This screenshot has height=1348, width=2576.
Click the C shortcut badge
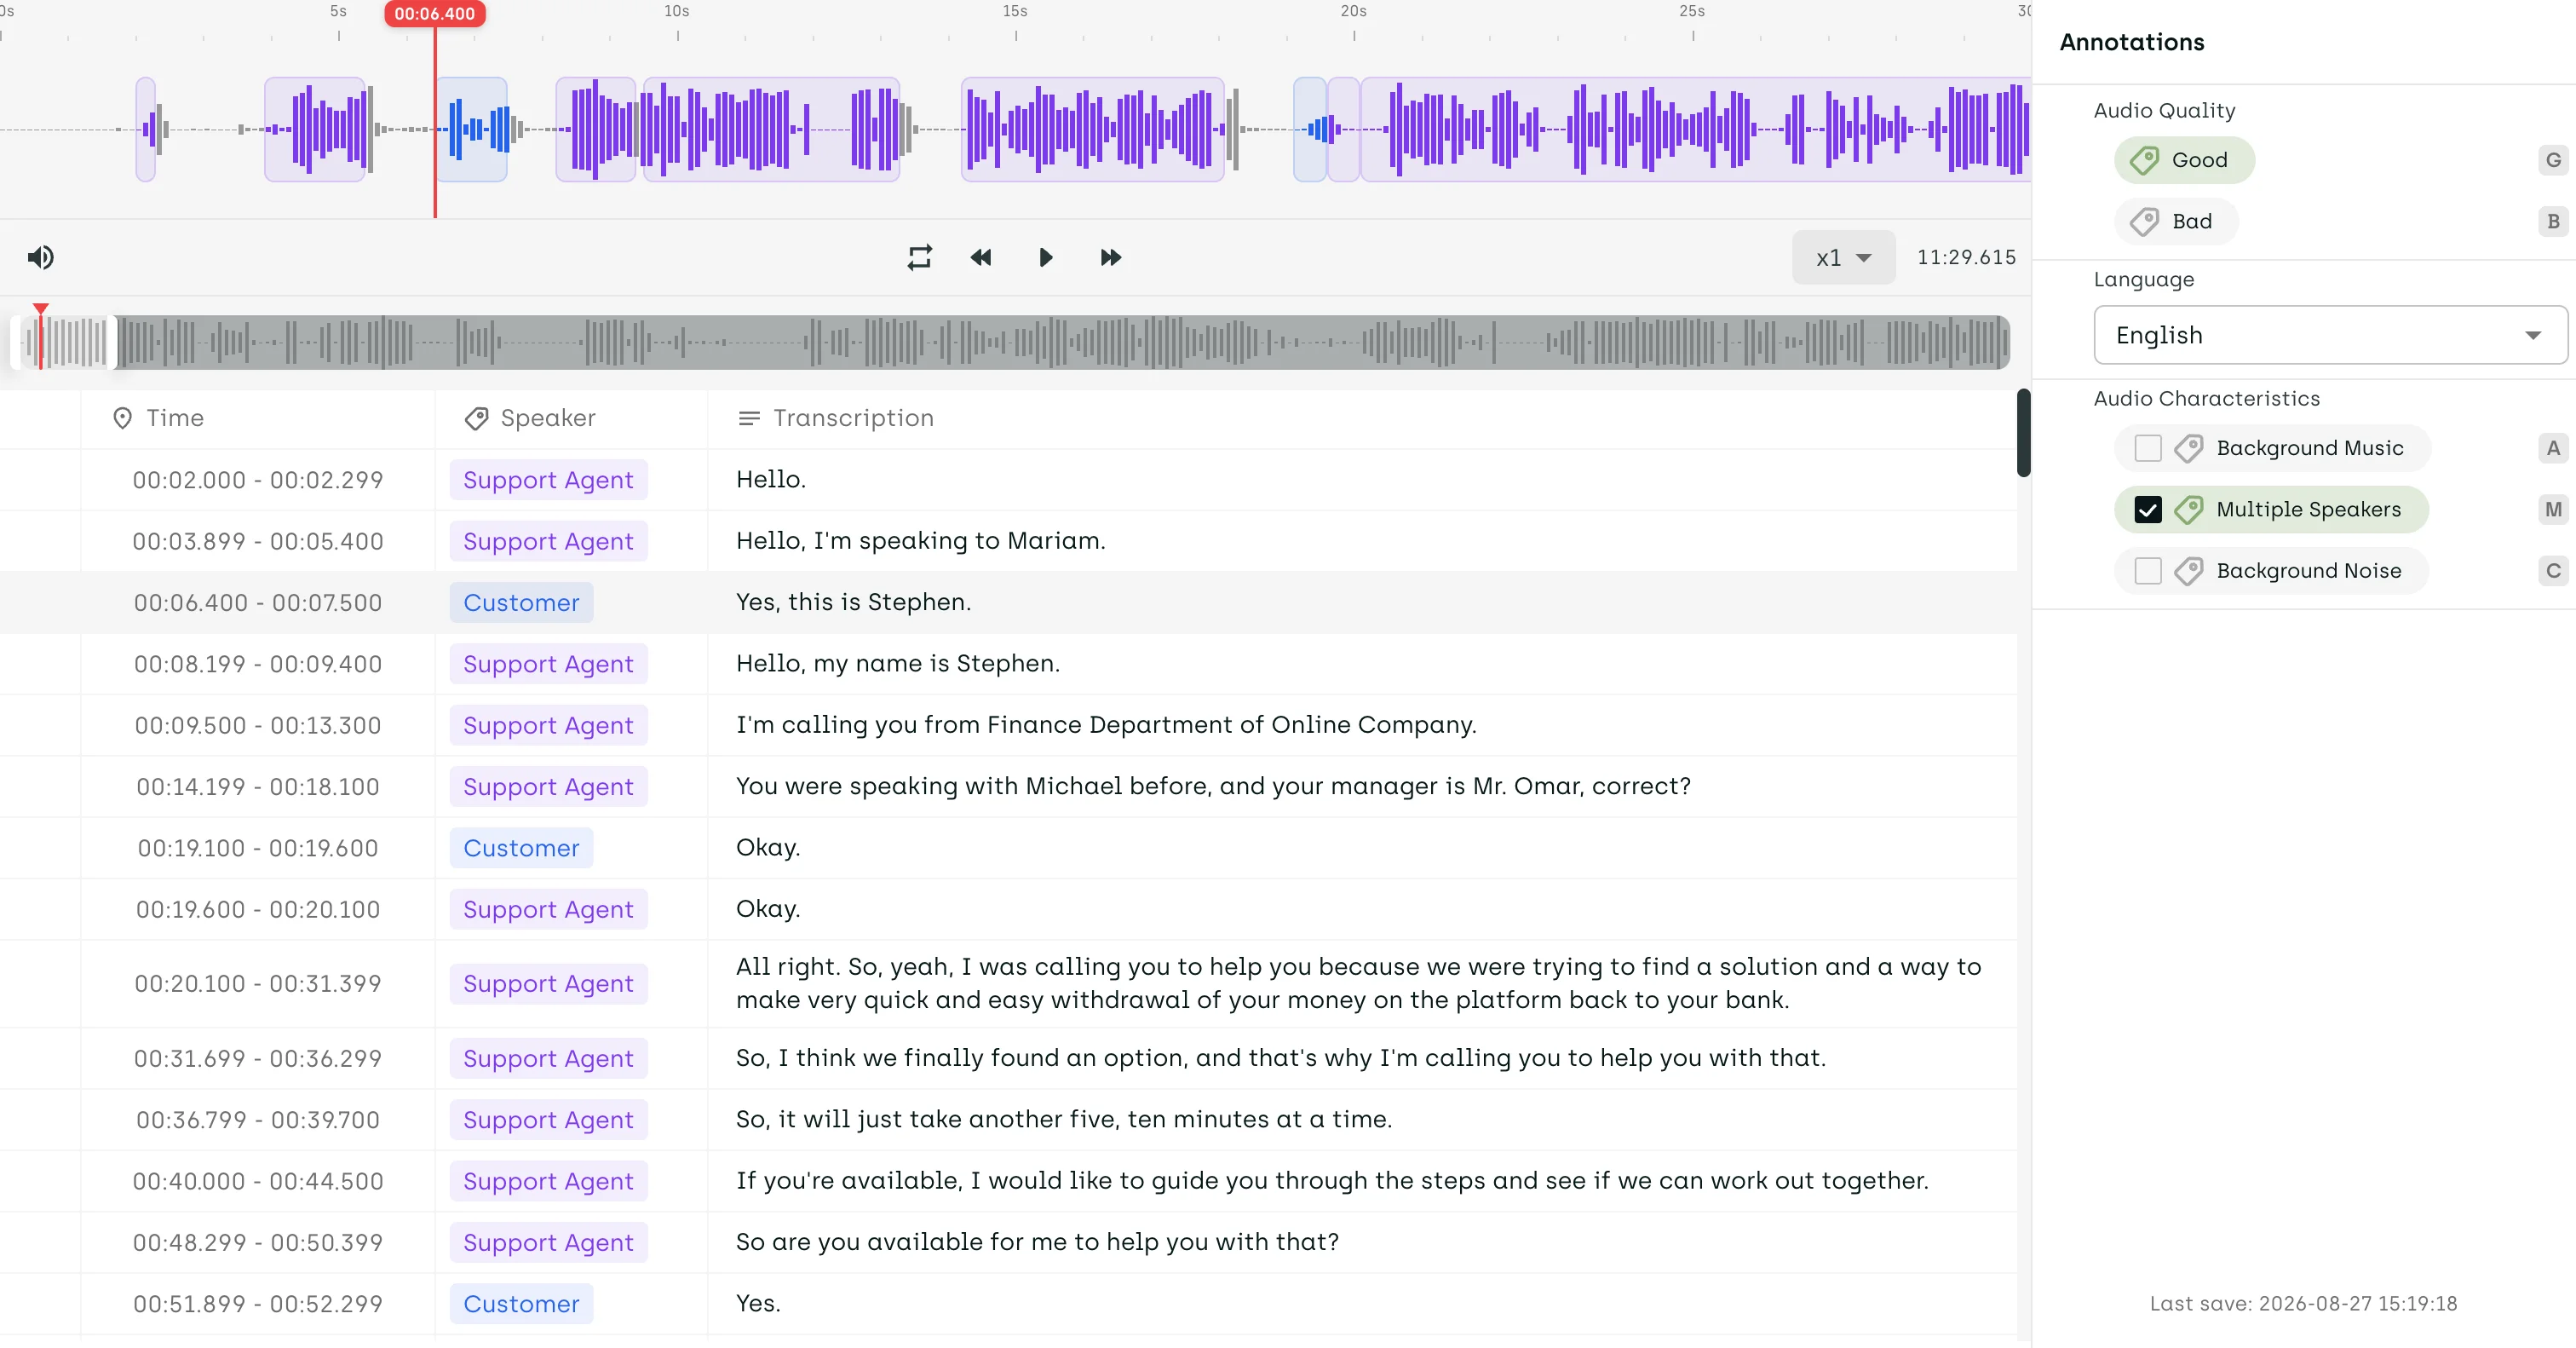(x=2553, y=571)
